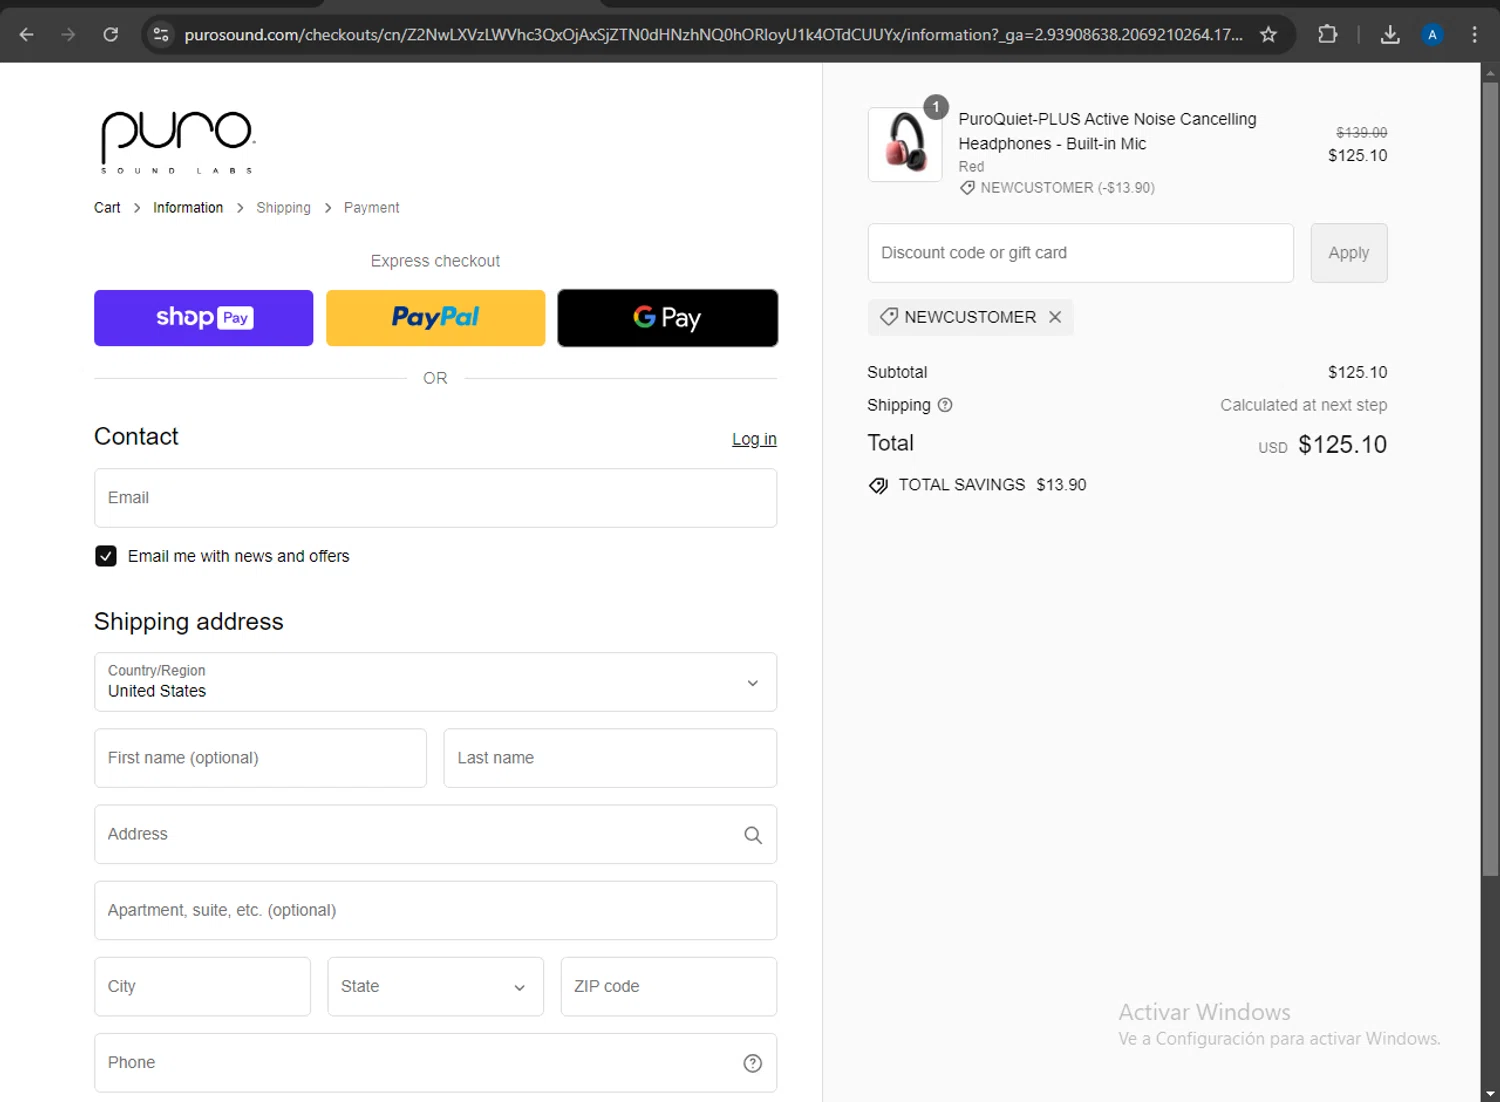Click the browser URL address bar

pos(713,35)
